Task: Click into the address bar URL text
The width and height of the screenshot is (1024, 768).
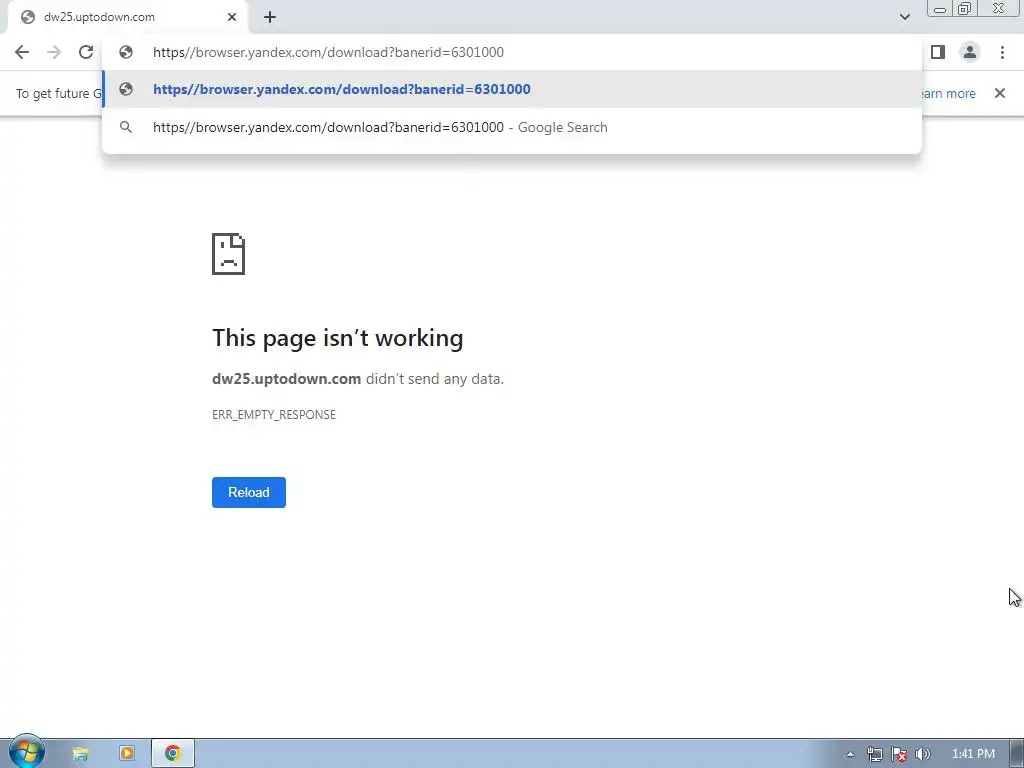Action: 328,52
